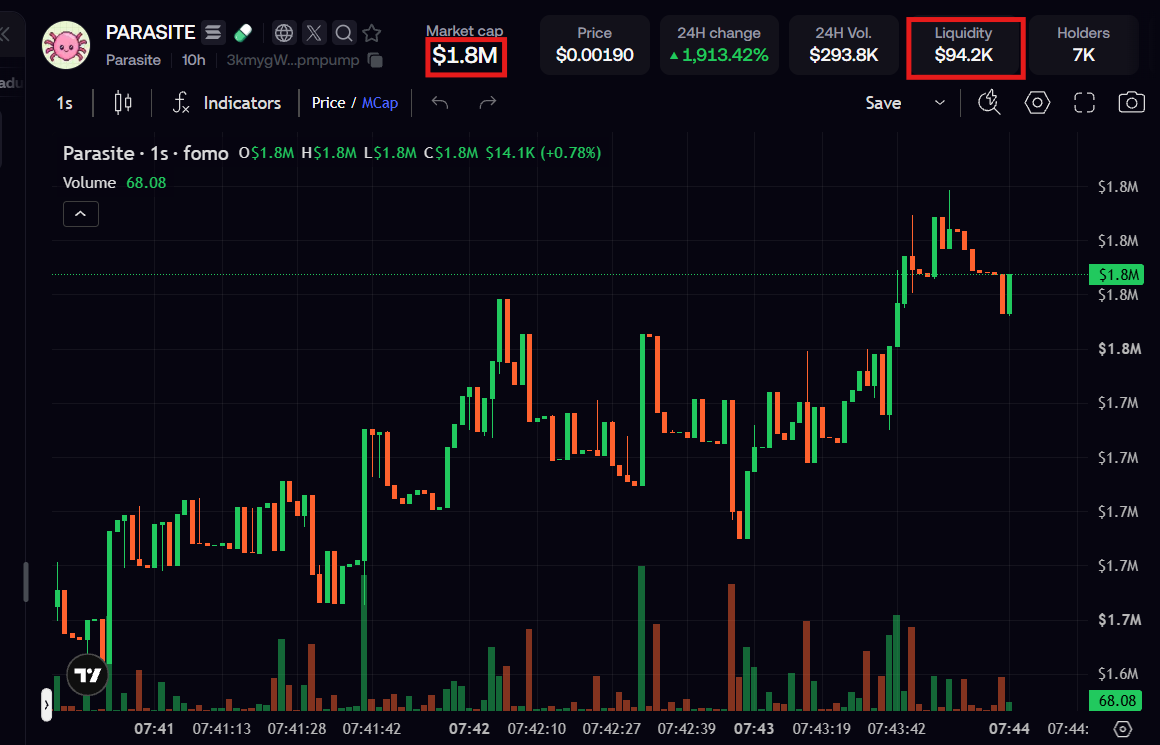Open the PARASITE token avatar image
The image size is (1160, 745).
coord(66,45)
